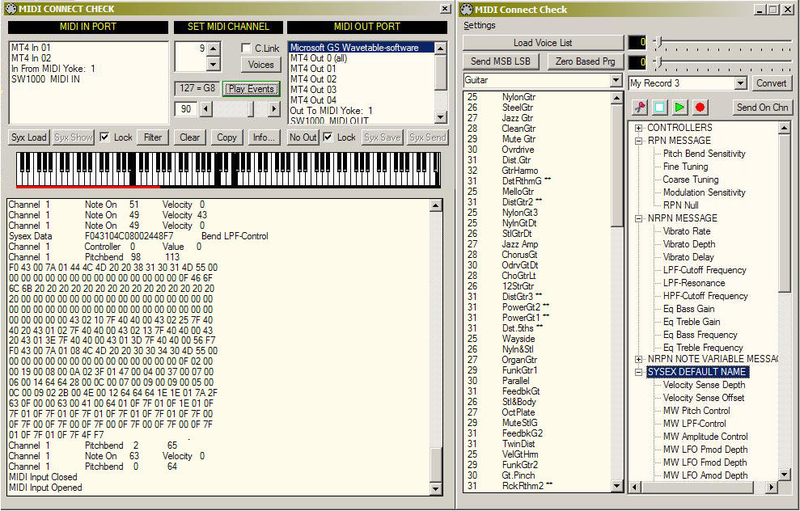Expand the CONTROLLERS tree node
This screenshot has height=511, width=800.
coord(638,128)
